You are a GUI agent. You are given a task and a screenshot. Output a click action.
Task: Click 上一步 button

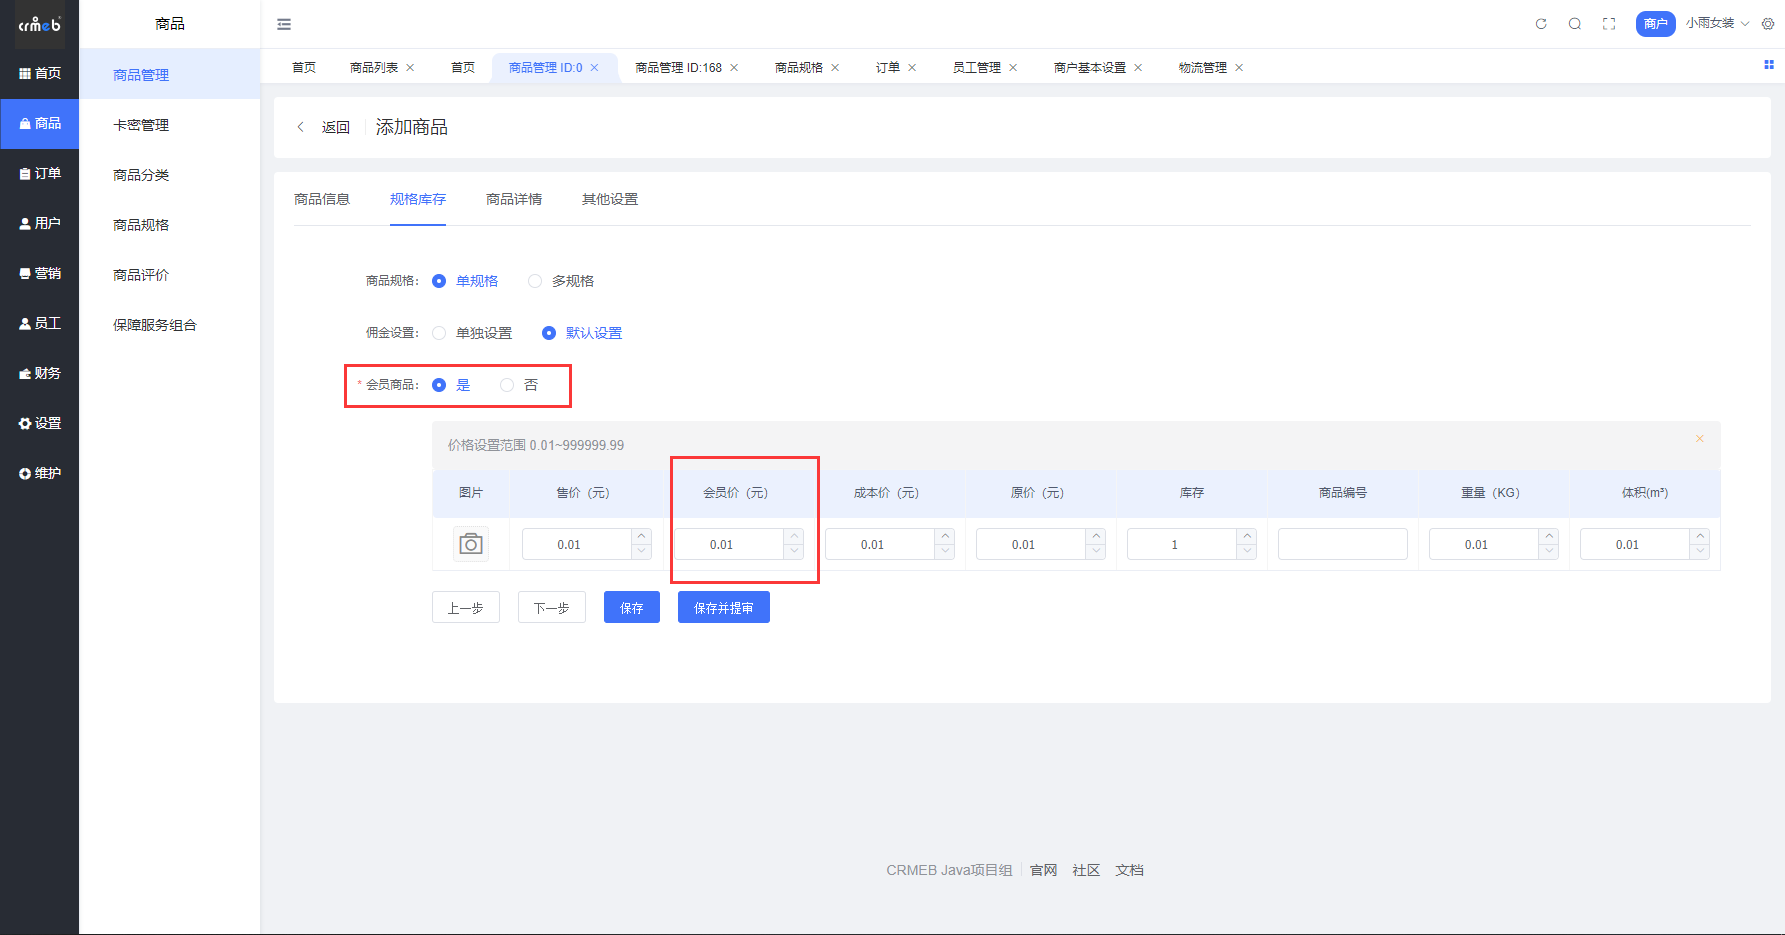(x=466, y=607)
